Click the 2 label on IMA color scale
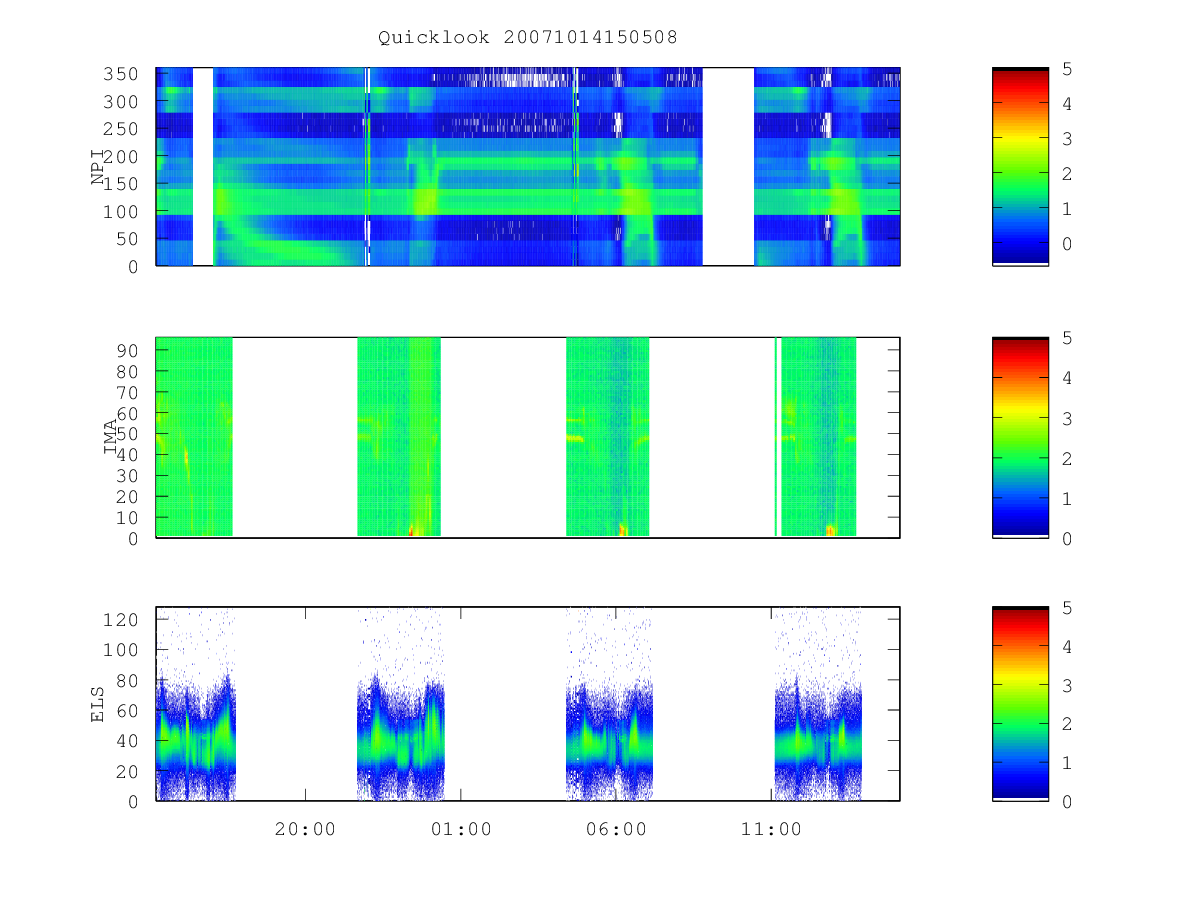The image size is (1200, 900). pos(1068,458)
